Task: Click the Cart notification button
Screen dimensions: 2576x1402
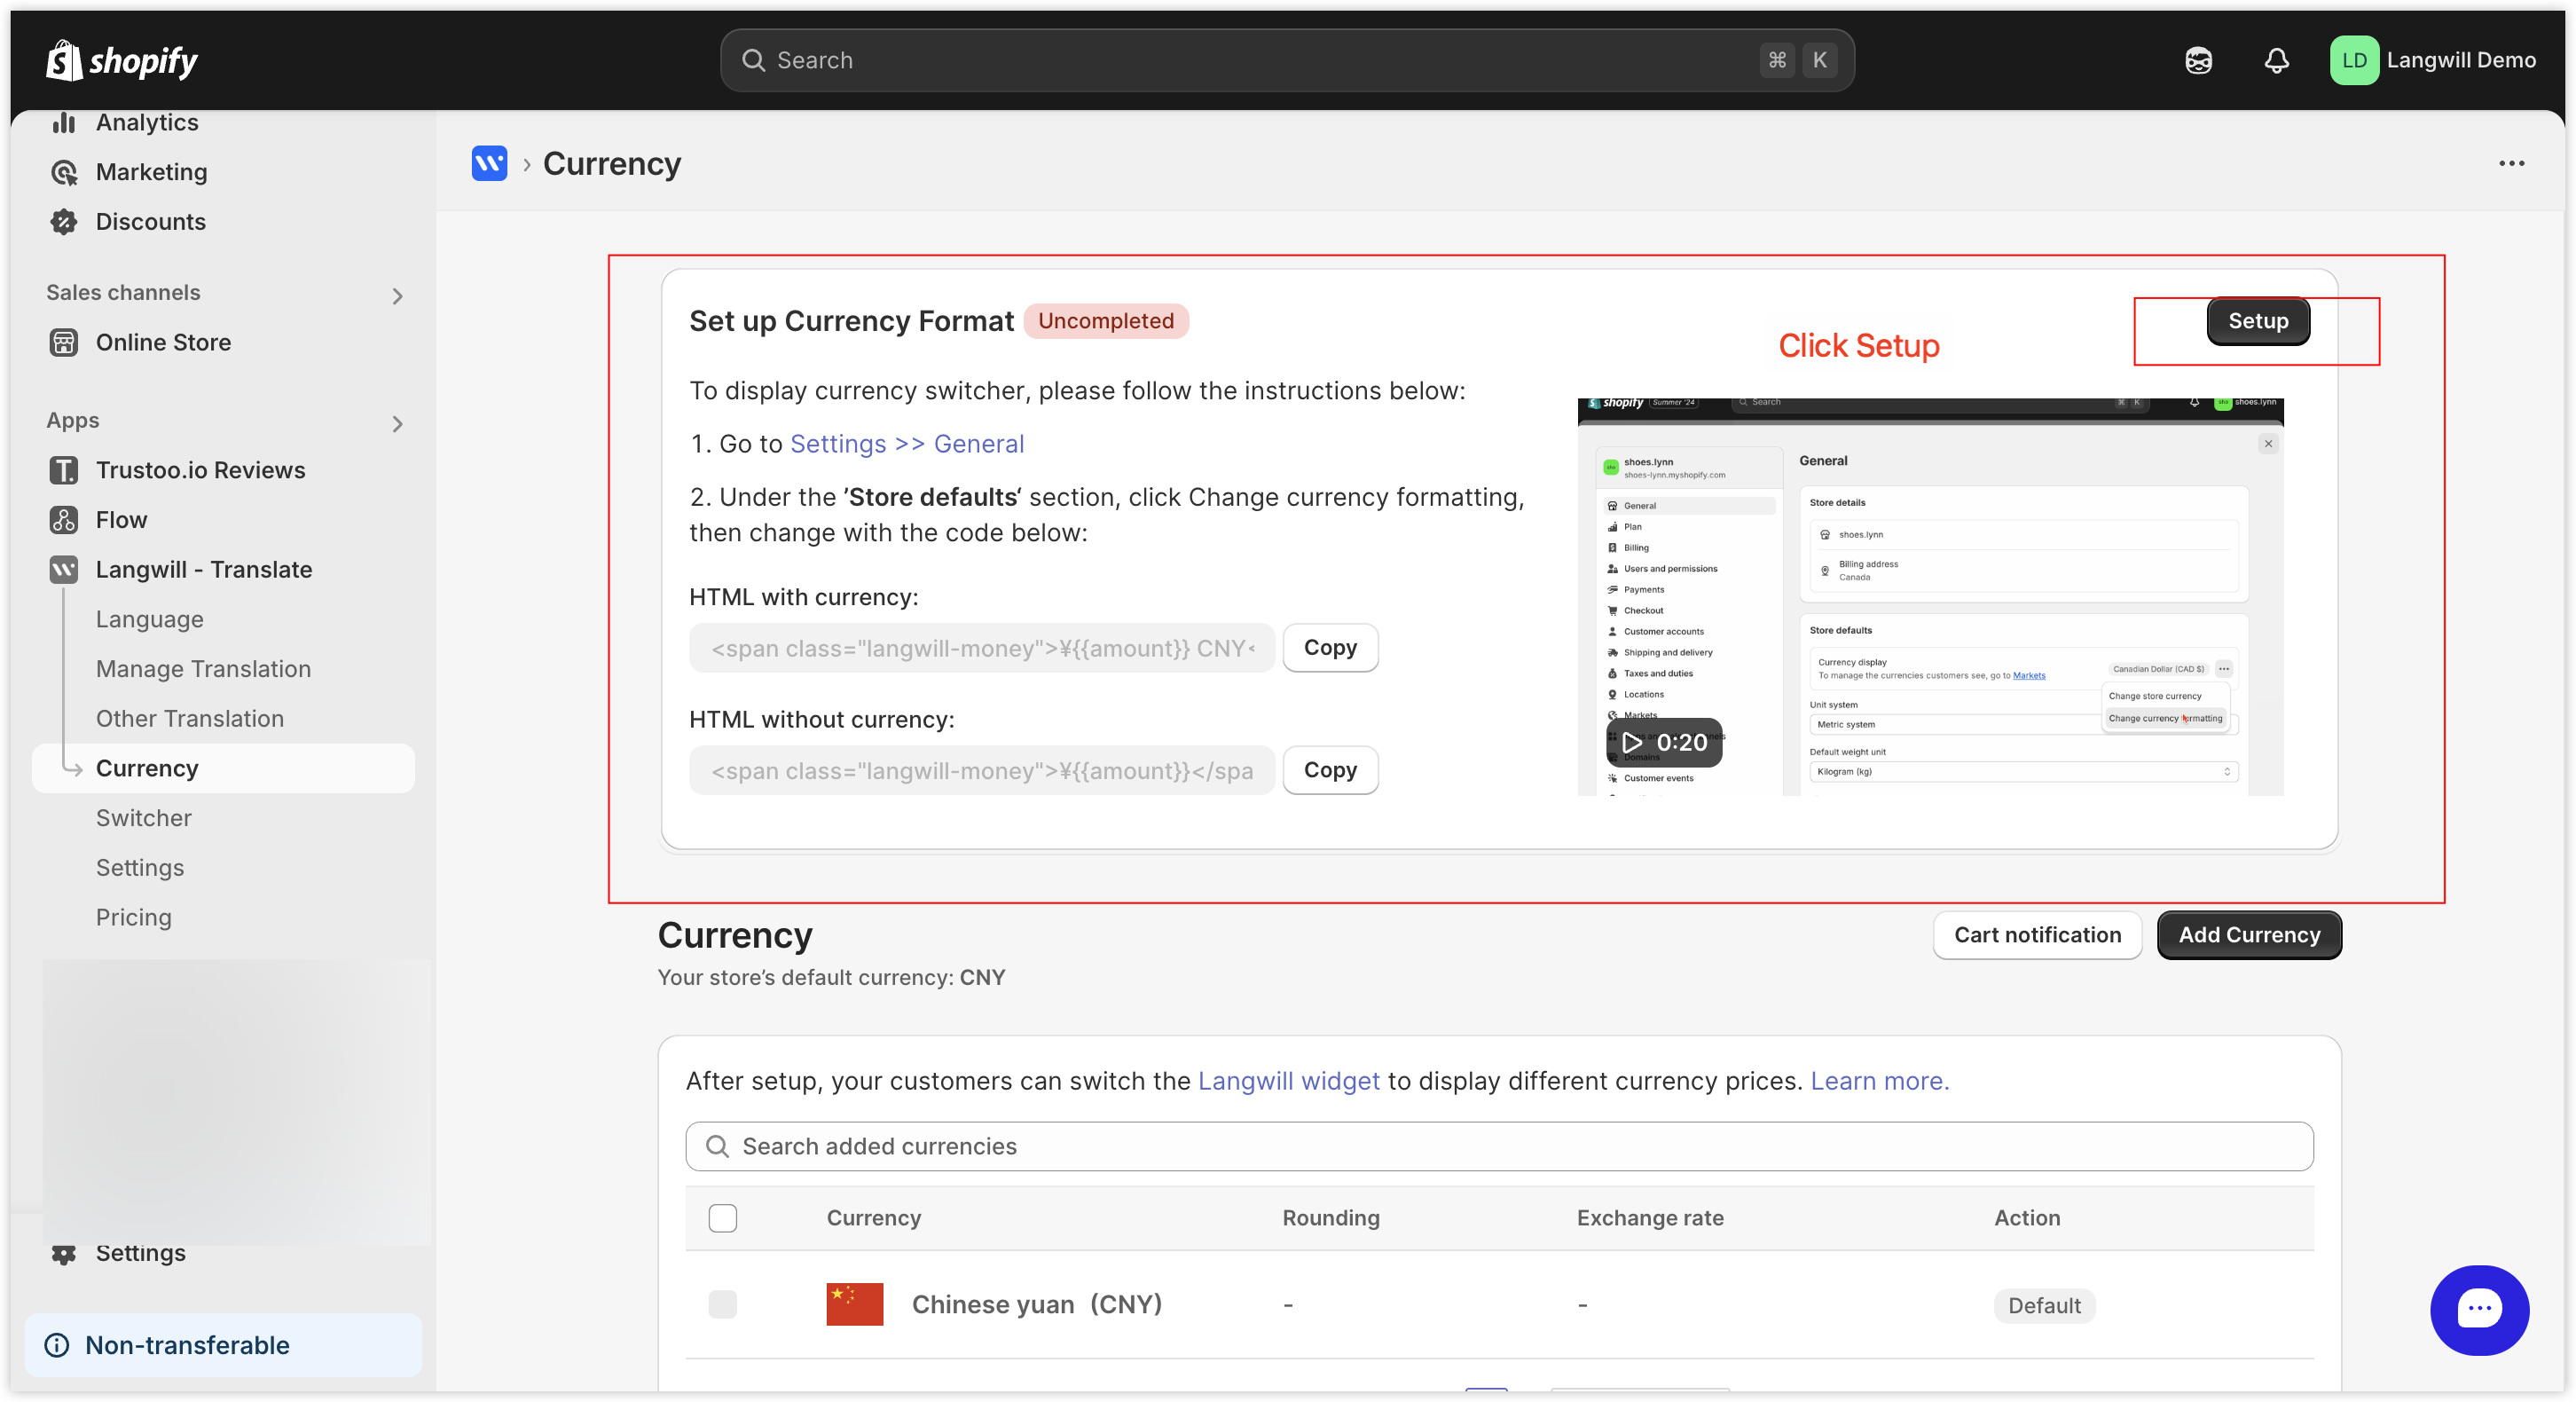Action: click(2037, 935)
